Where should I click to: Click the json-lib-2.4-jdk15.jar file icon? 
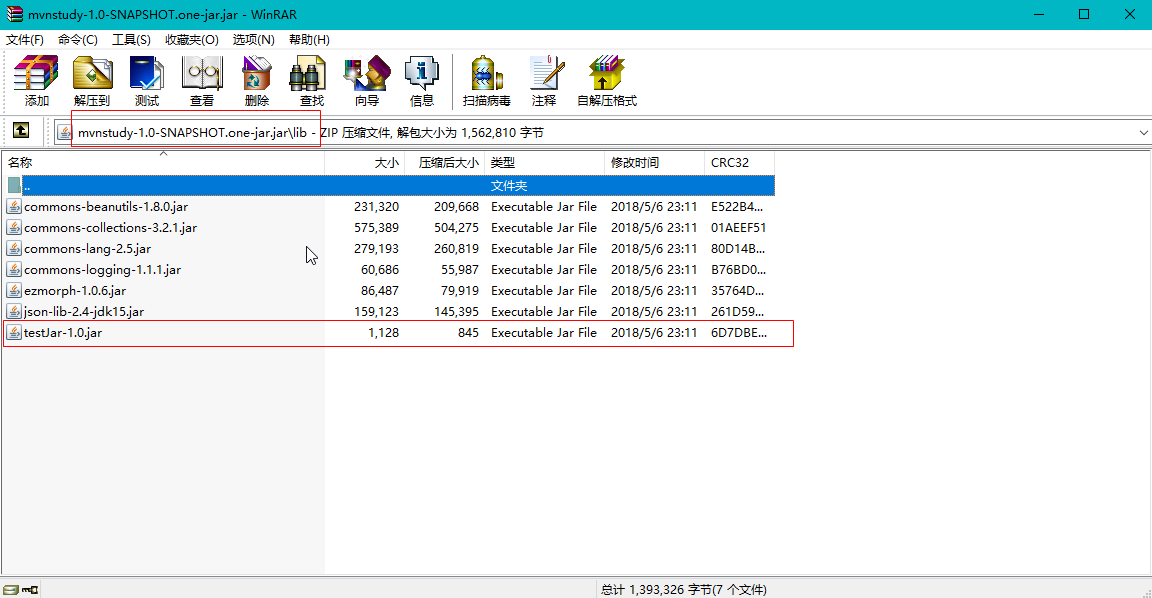tap(14, 311)
